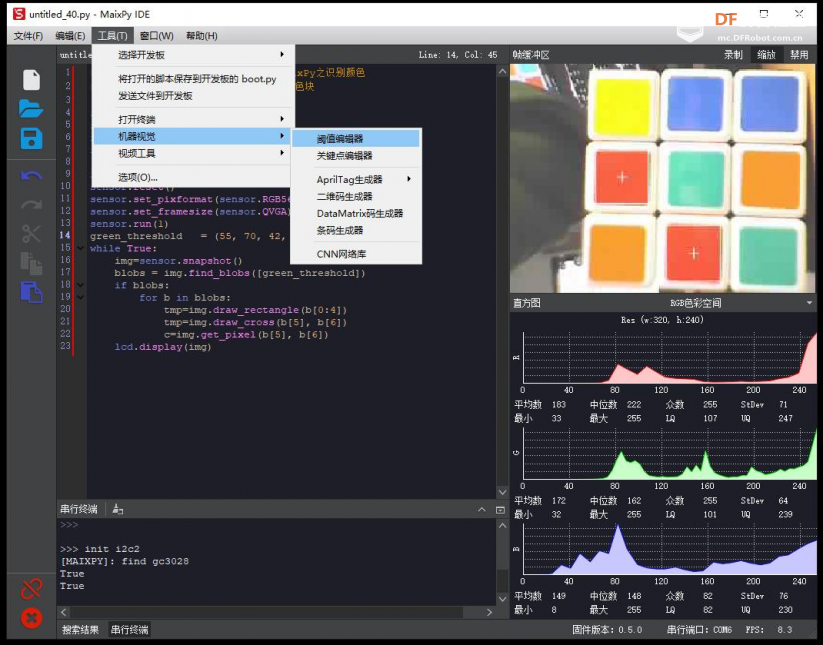Viewport: 823px width, 645px height.
Task: Expand the 打开终端 submenu
Action: [x=192, y=119]
